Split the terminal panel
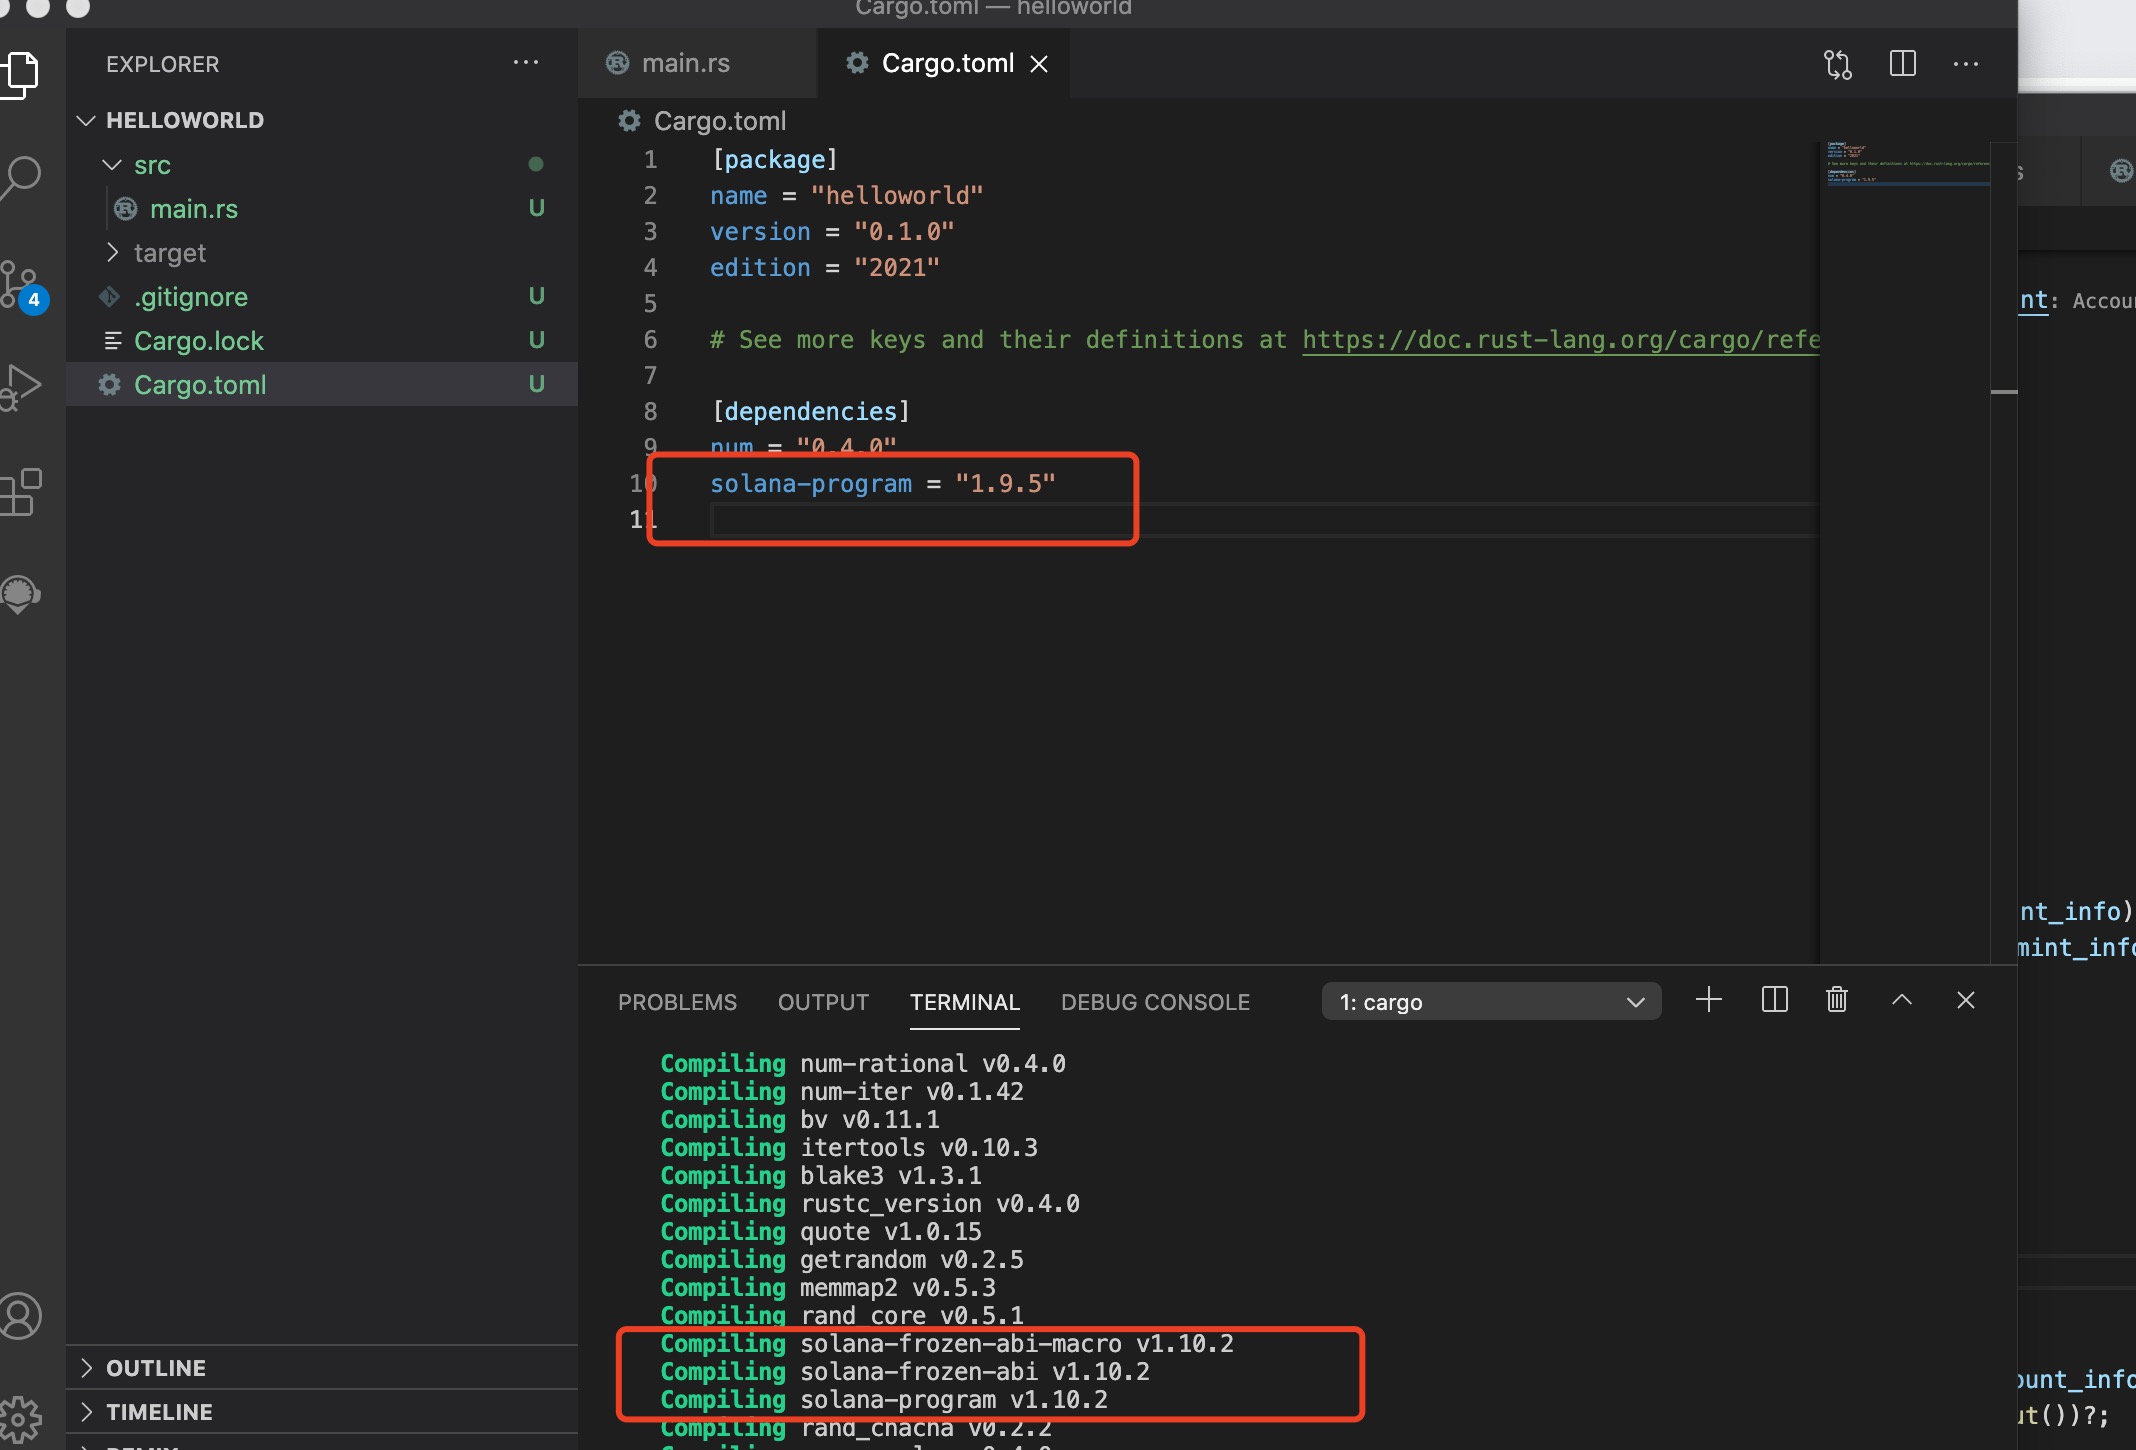This screenshot has width=2136, height=1450. pos(1774,999)
